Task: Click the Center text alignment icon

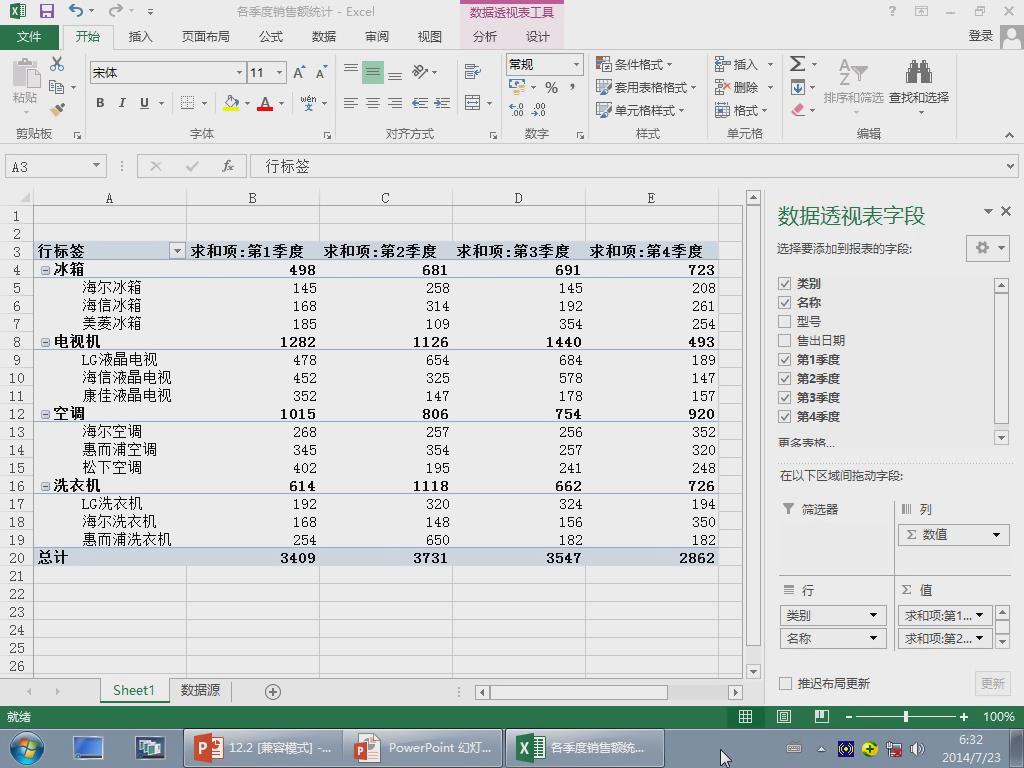Action: 373,103
